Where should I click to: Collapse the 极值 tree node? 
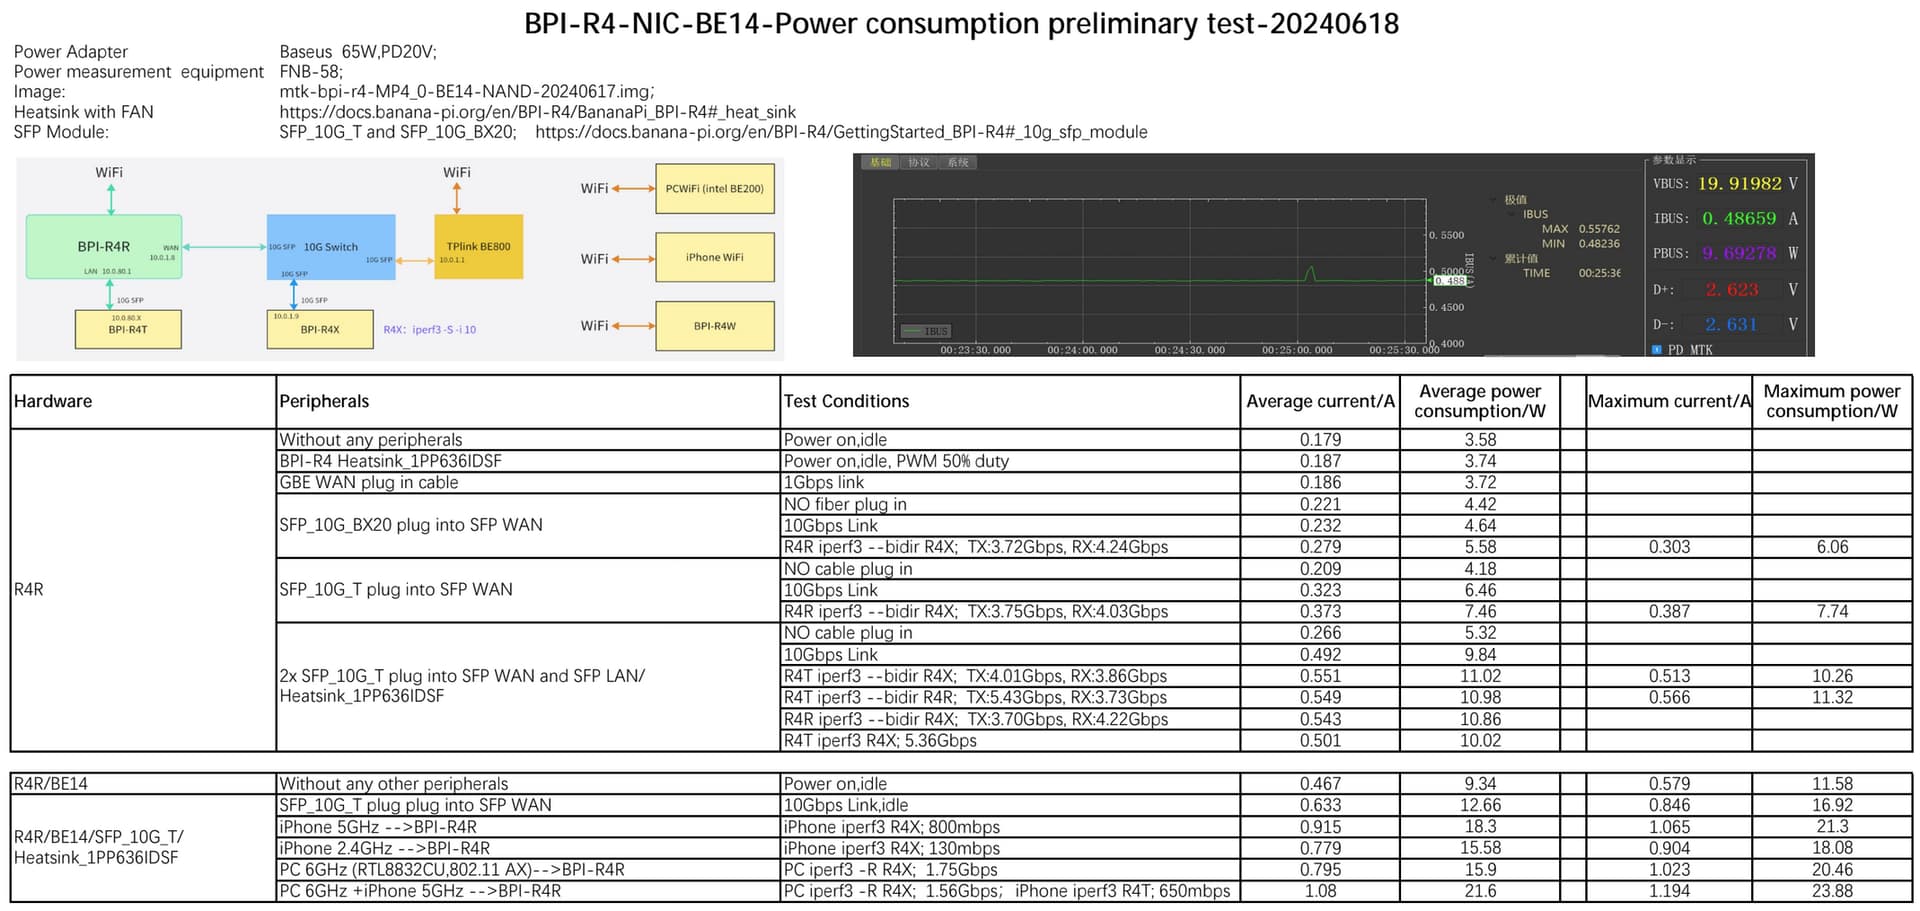tap(1495, 200)
